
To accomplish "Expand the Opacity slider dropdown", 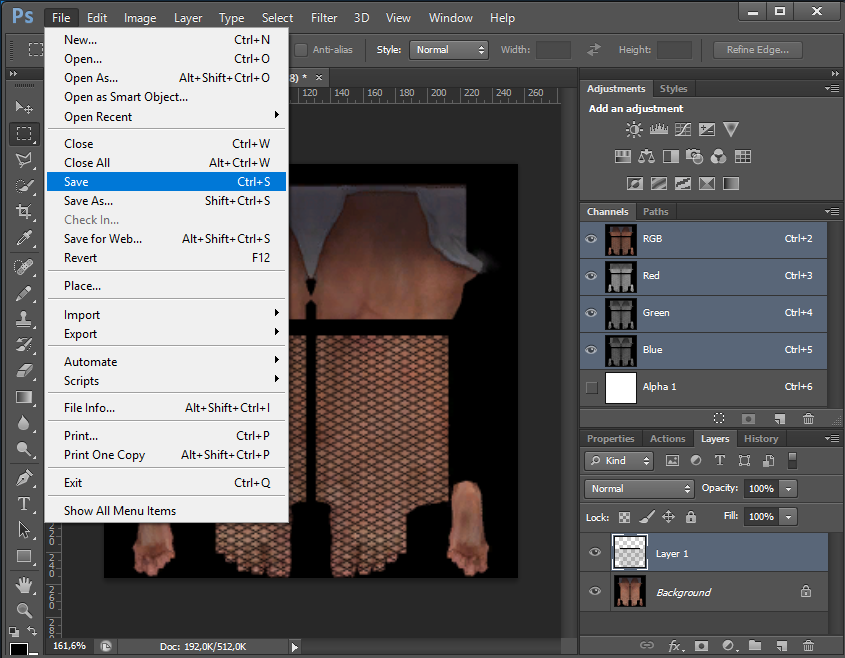I will pos(789,489).
